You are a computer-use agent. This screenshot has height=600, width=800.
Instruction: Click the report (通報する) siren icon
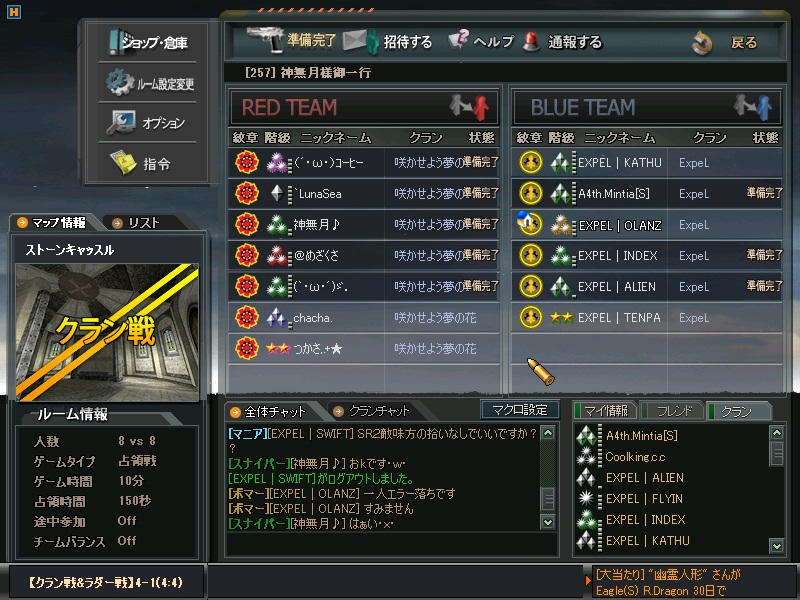pos(532,42)
